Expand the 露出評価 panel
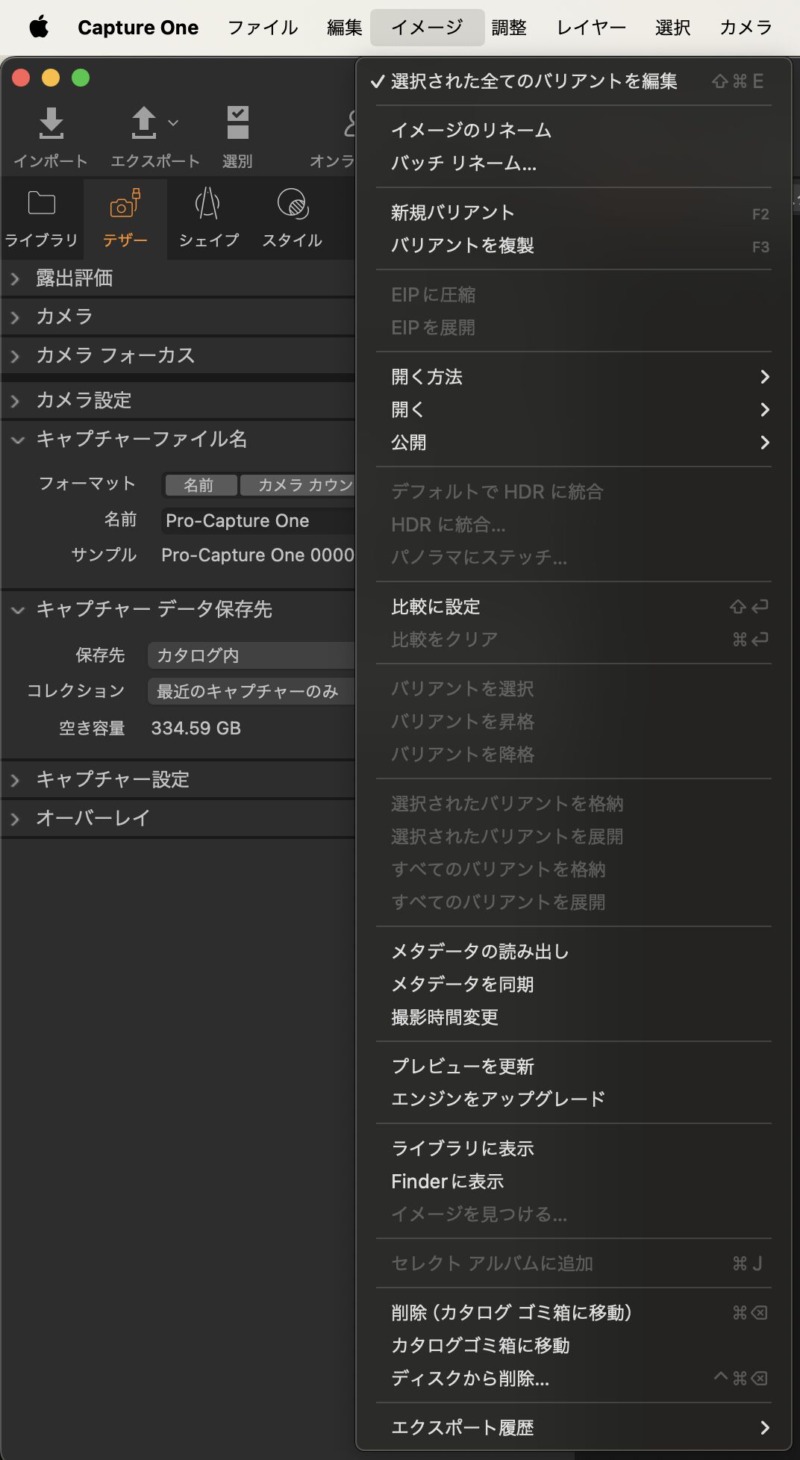Image resolution: width=800 pixels, height=1460 pixels. (x=74, y=278)
